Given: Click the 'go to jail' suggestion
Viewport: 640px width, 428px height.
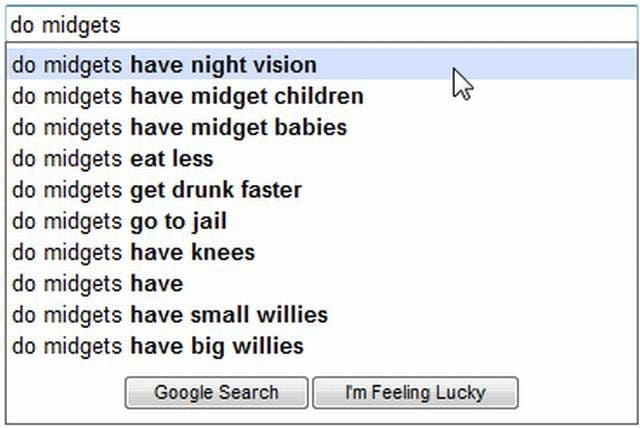Looking at the screenshot, I should pos(119,221).
